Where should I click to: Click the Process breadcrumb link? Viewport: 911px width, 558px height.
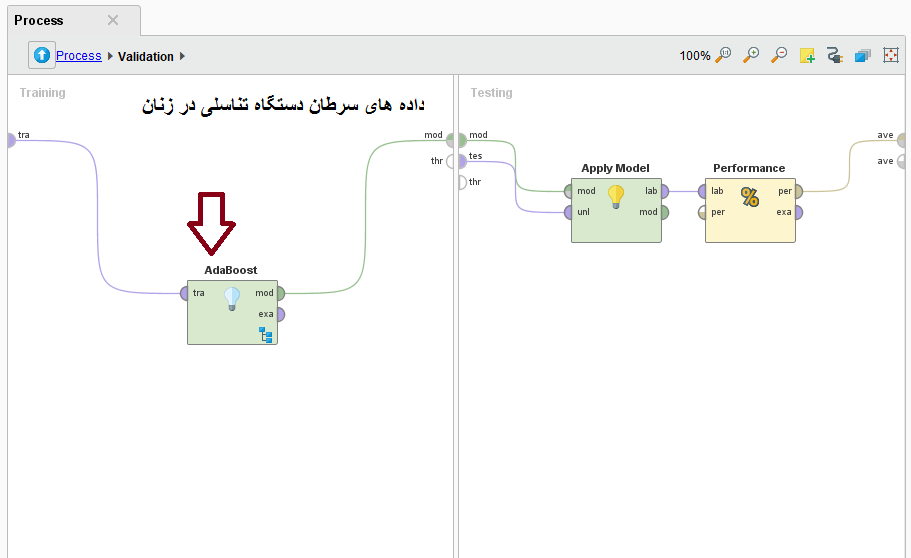click(x=78, y=56)
